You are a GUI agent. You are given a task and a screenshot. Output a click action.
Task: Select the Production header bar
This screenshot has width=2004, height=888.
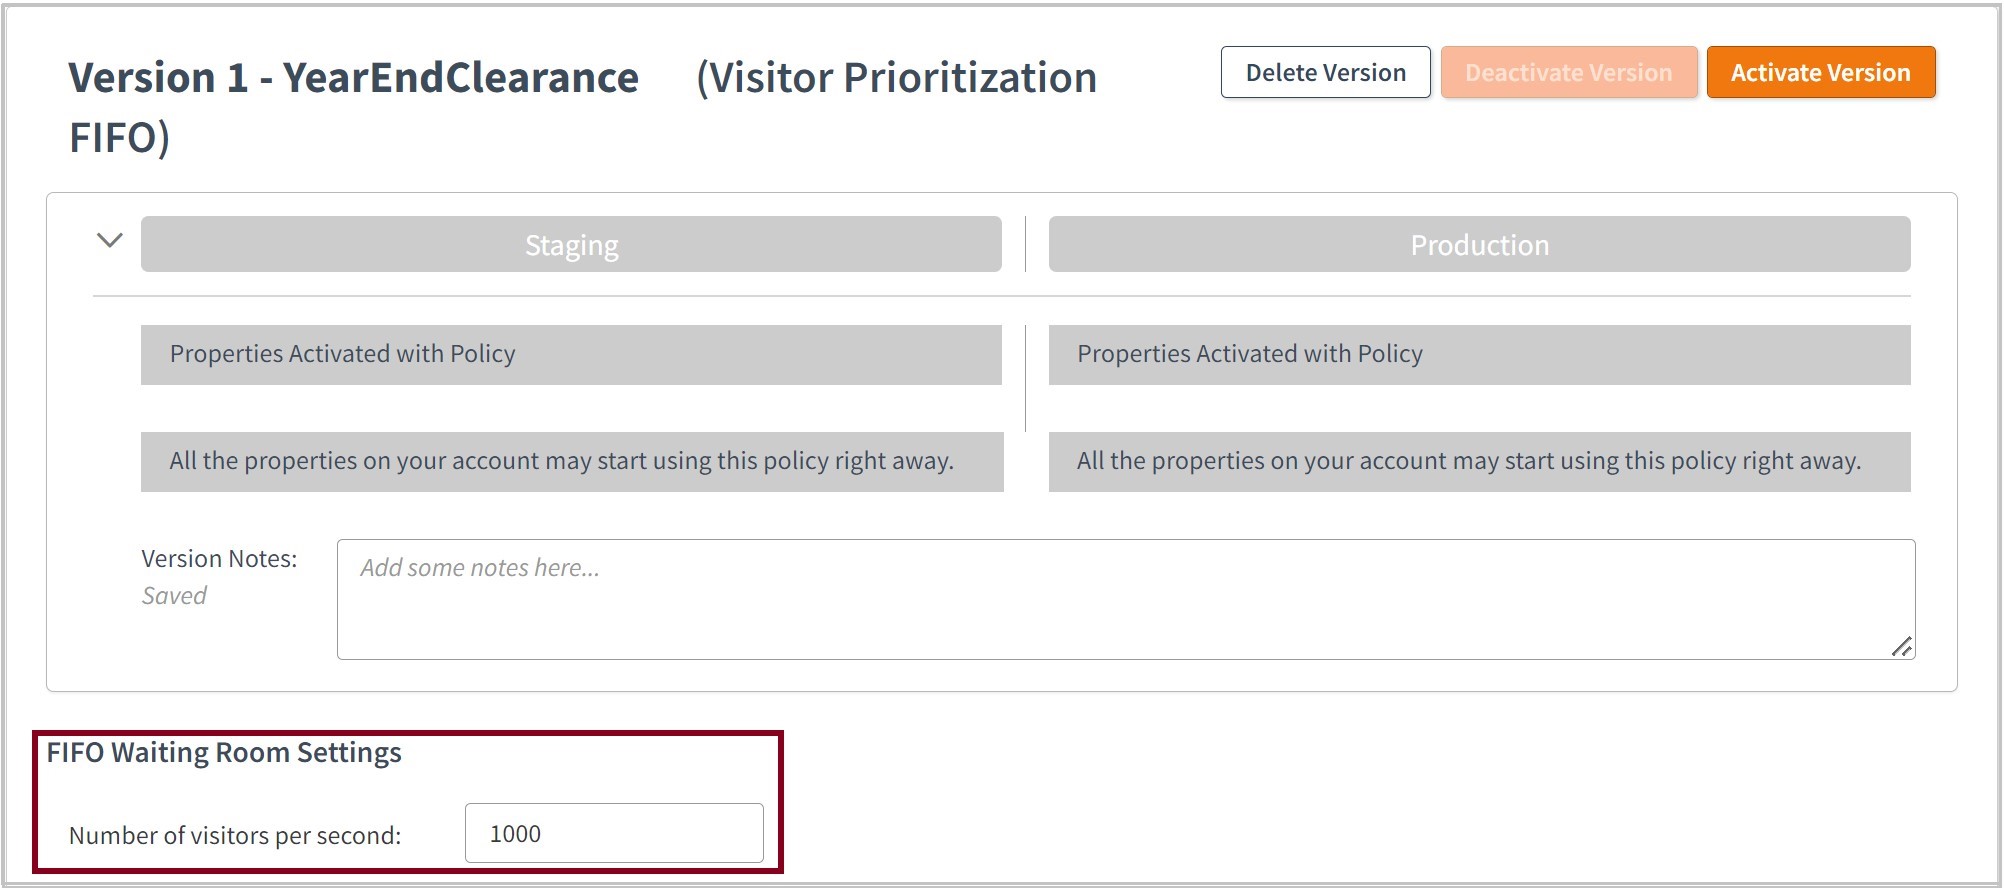(1479, 245)
